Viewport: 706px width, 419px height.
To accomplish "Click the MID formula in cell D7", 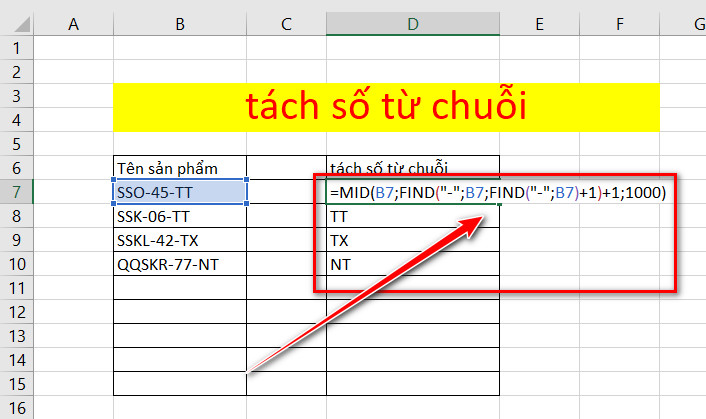I will click(498, 193).
